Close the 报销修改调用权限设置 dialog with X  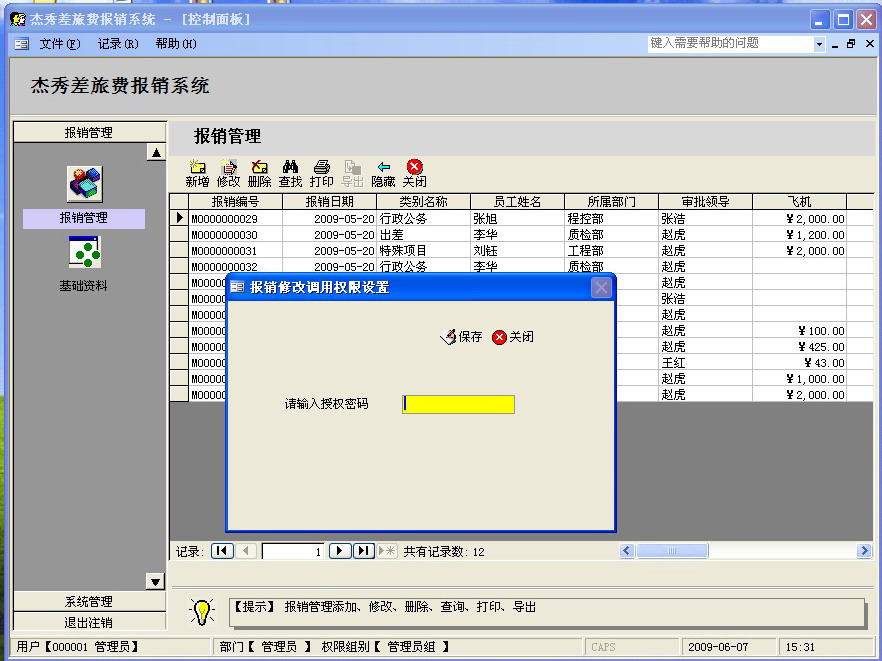click(601, 287)
